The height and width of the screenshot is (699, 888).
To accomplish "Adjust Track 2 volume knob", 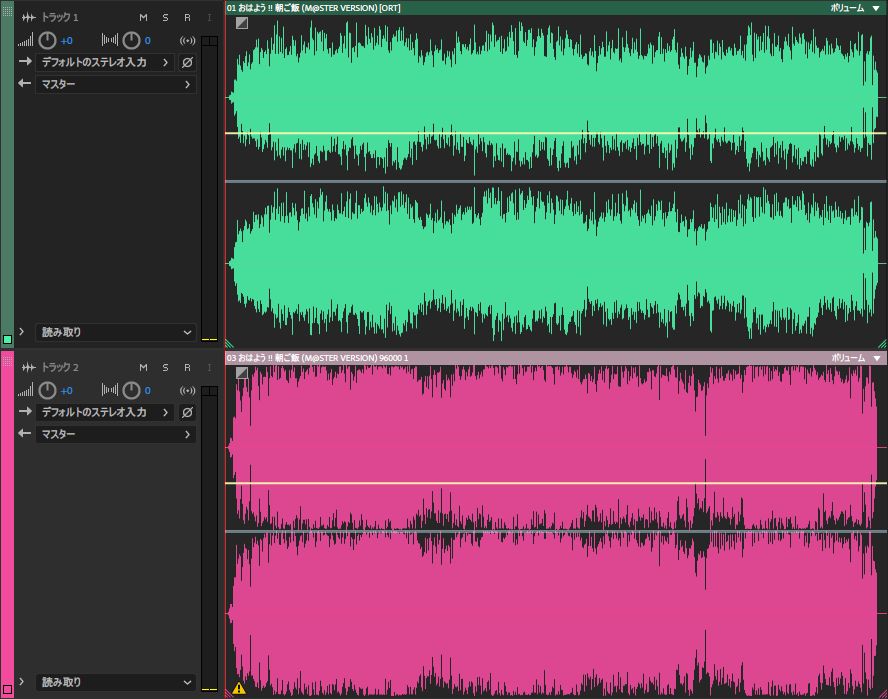I will (48, 390).
